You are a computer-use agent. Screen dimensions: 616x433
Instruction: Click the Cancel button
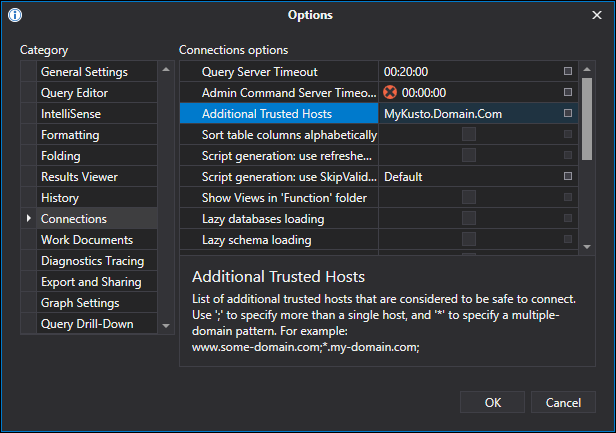563,402
